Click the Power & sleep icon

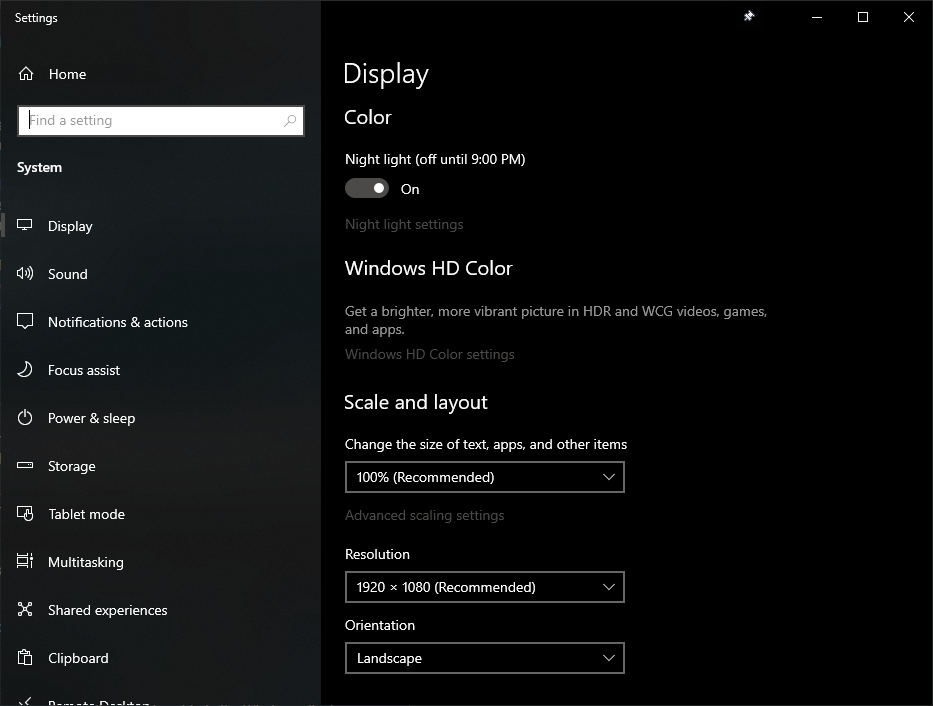[x=26, y=418]
